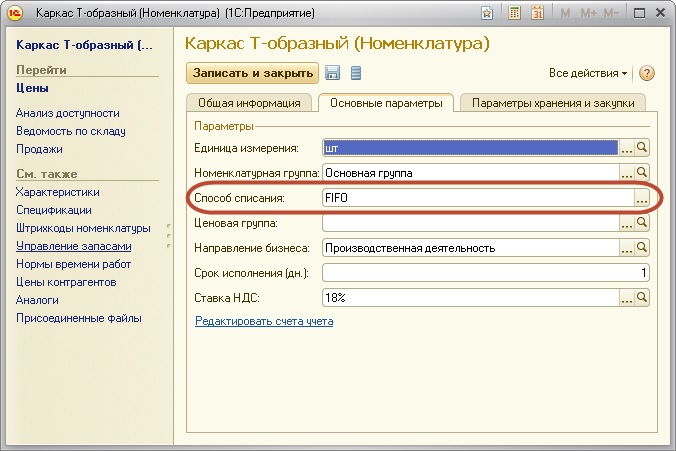
Task: Open the calendar icon in title bar
Action: (537, 13)
